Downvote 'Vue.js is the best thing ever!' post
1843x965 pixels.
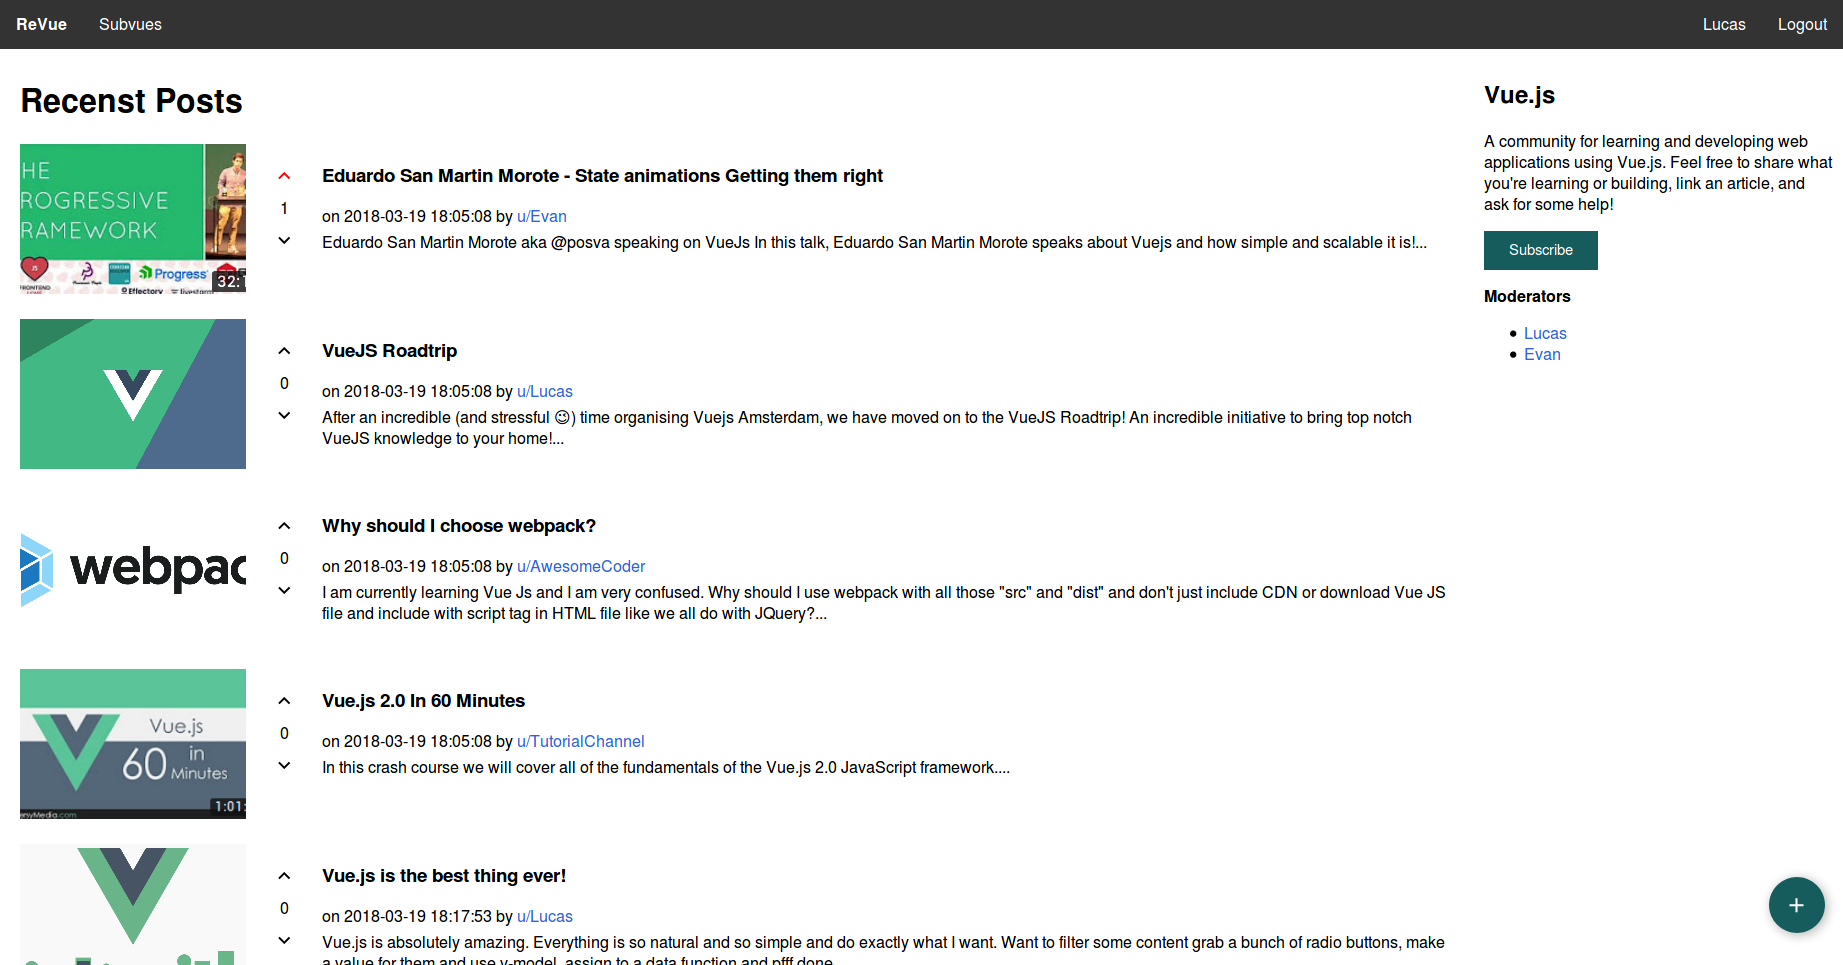coord(284,941)
